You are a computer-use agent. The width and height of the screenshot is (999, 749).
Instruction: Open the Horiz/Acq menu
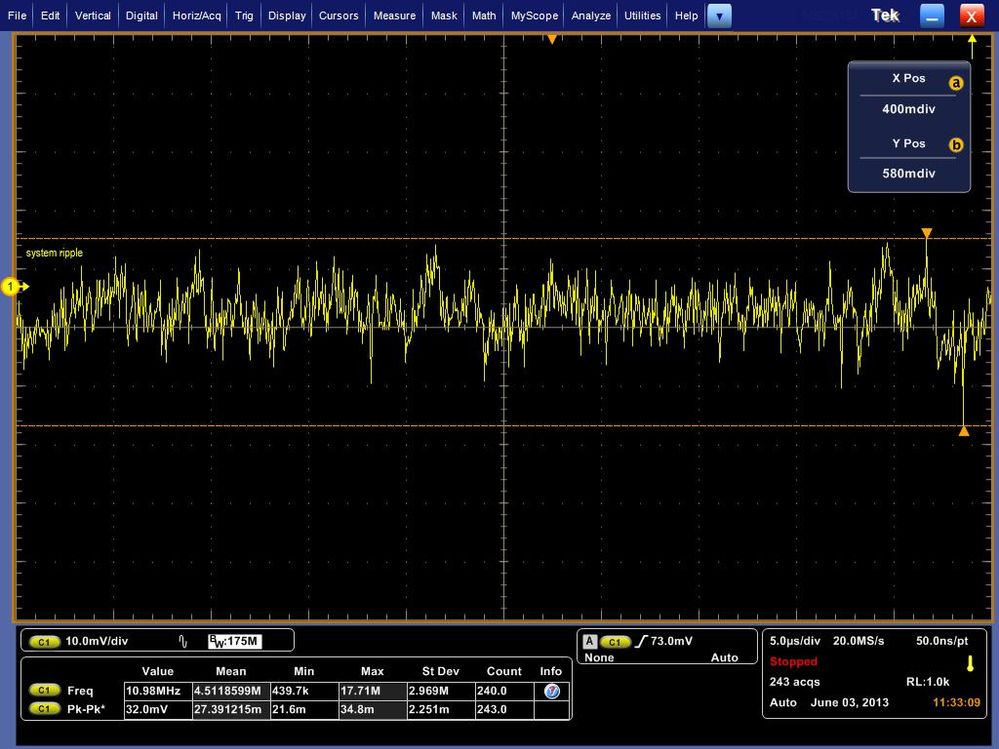[x=196, y=15]
